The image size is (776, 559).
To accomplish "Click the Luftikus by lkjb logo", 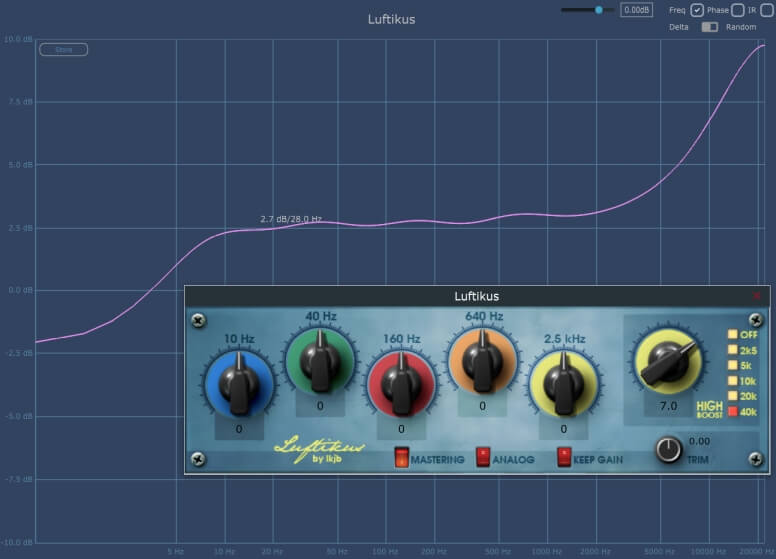I will tap(320, 449).
